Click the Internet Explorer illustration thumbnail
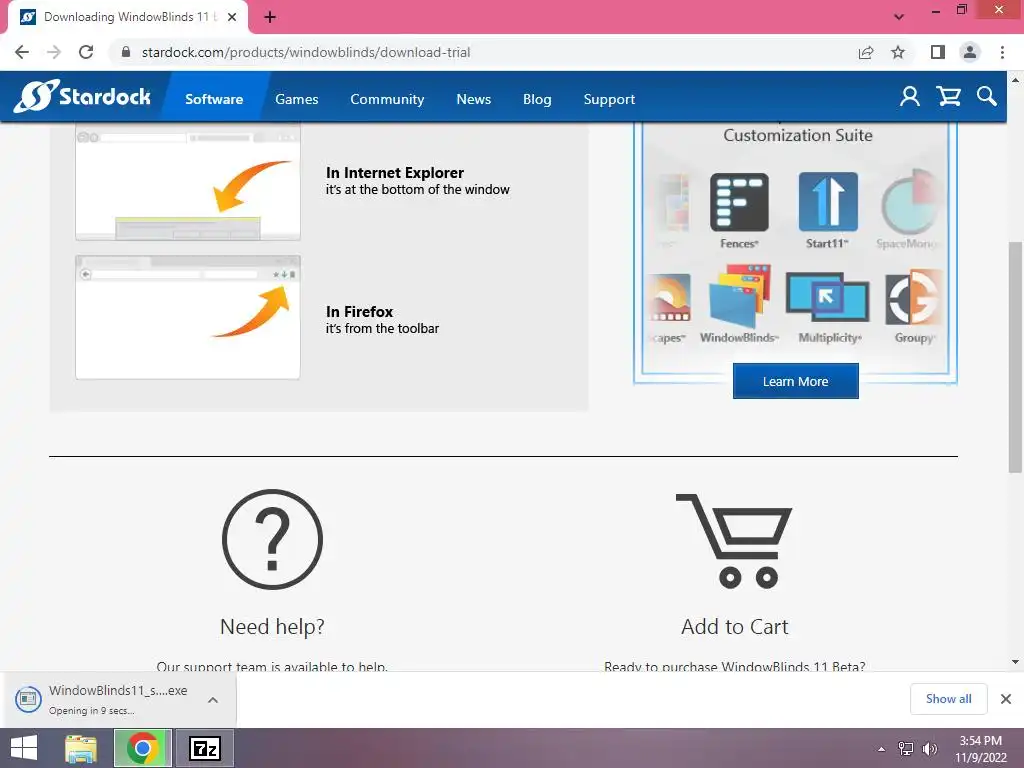Screen dimensions: 1024x768 pos(188,181)
